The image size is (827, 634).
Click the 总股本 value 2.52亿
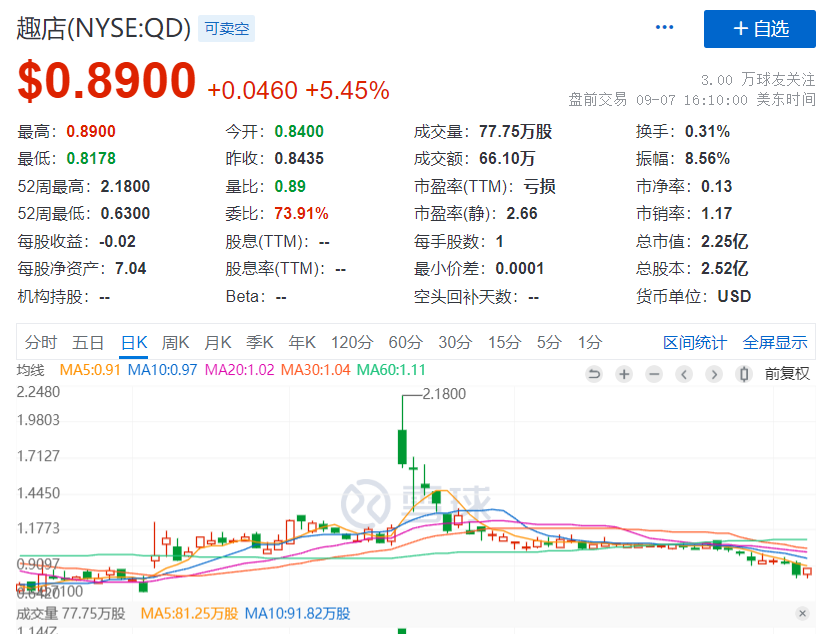coord(724,268)
